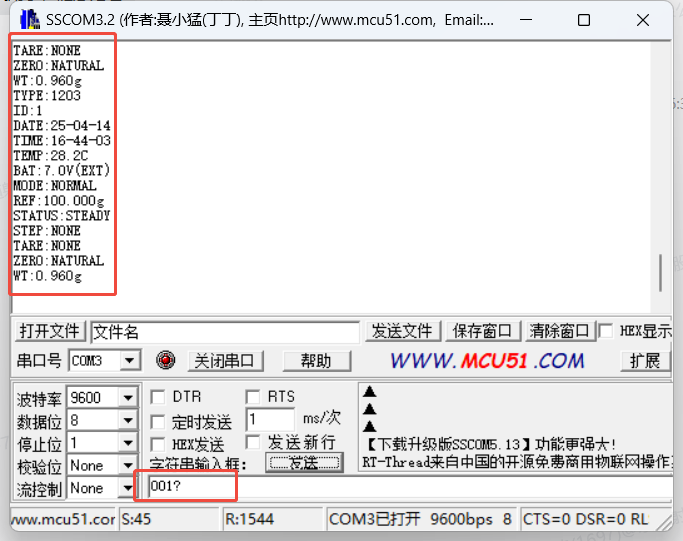Click the REF:100.000g line in output

pos(59,201)
